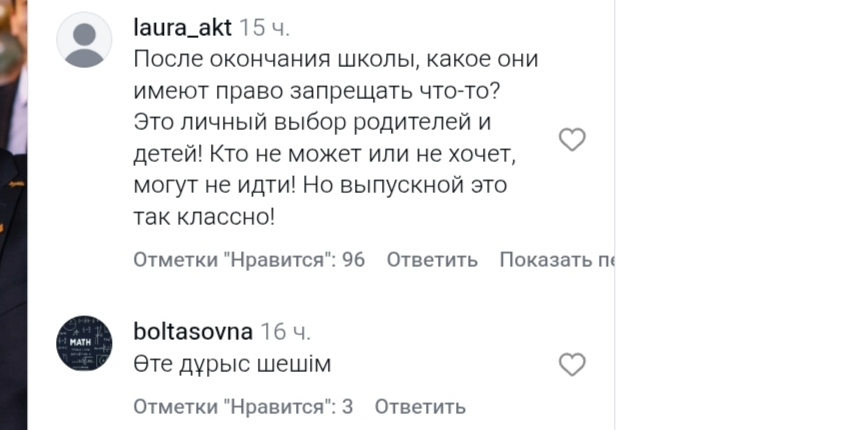View the 3 likes on boltasovna's comment
This screenshot has width=860, height=430.
click(243, 407)
